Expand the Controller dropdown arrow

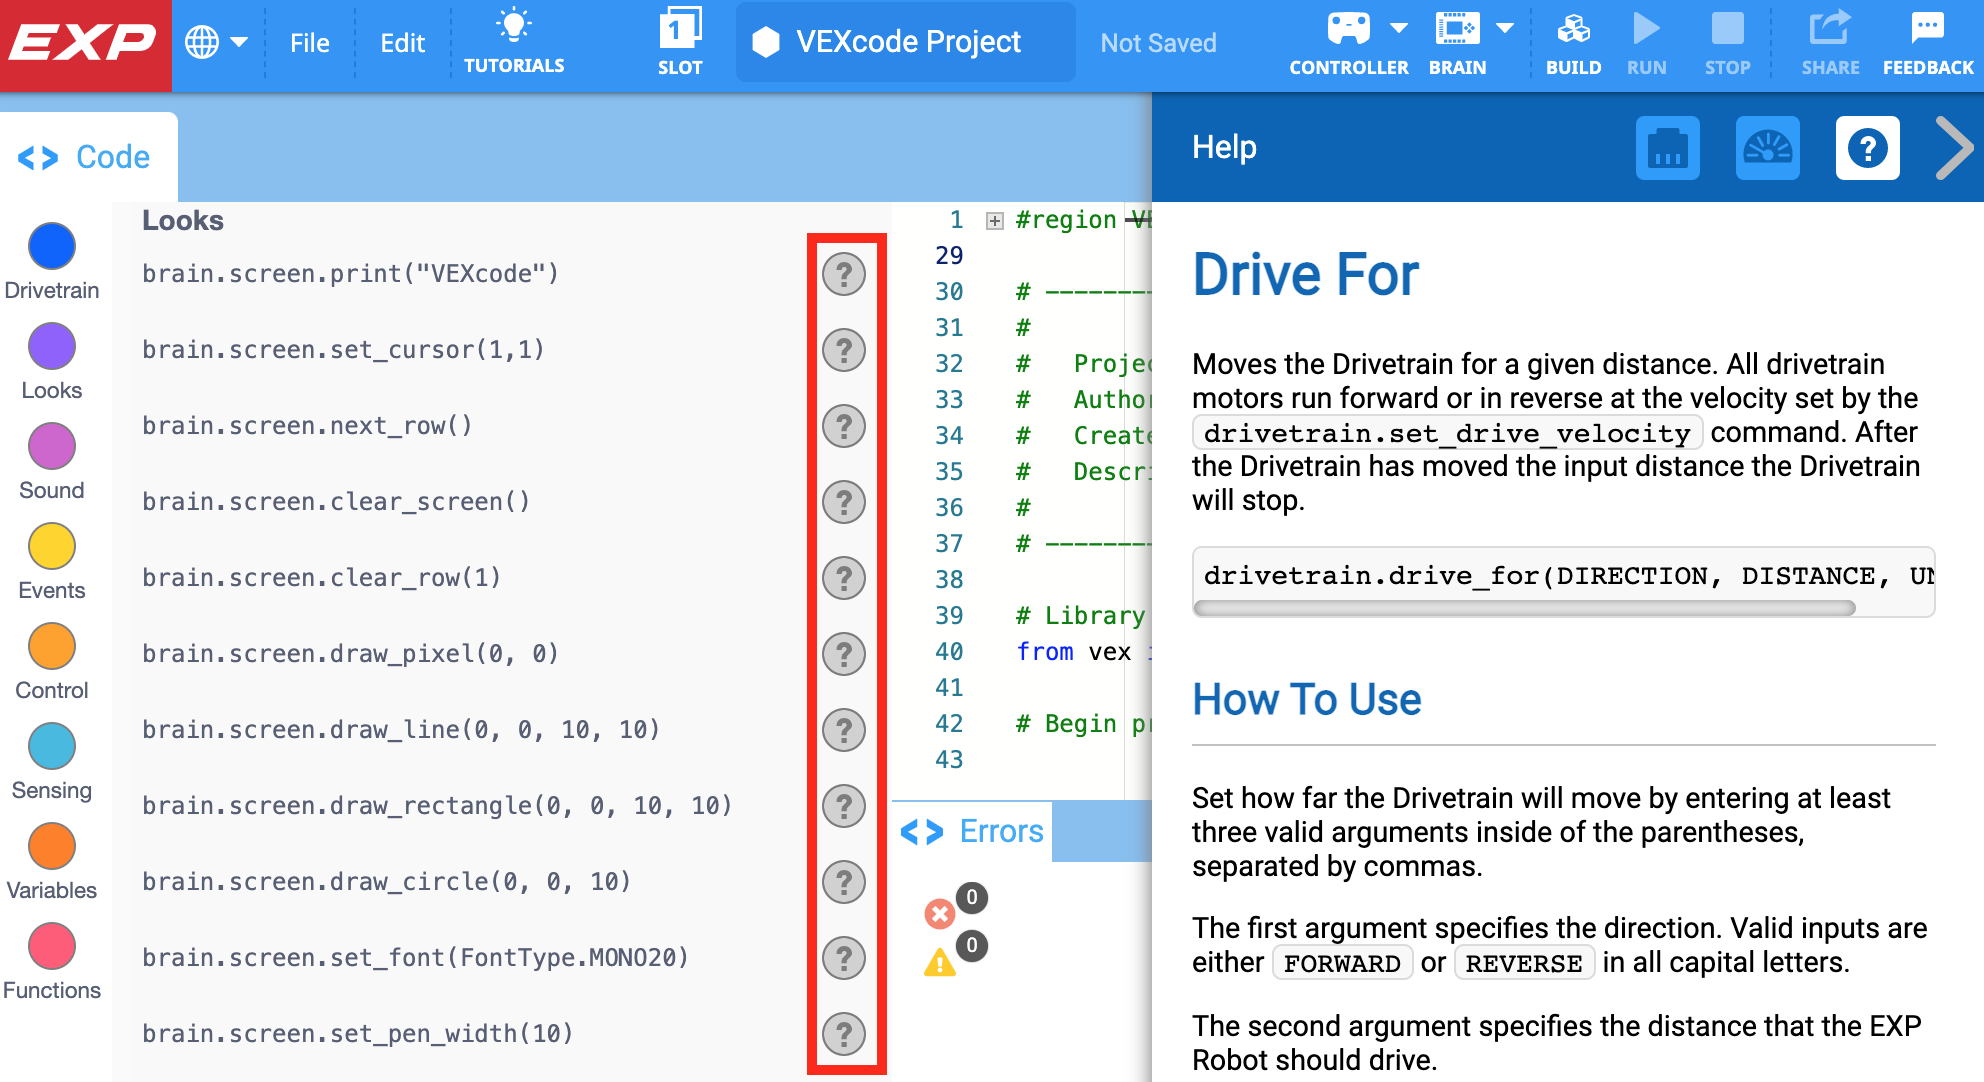(1398, 28)
